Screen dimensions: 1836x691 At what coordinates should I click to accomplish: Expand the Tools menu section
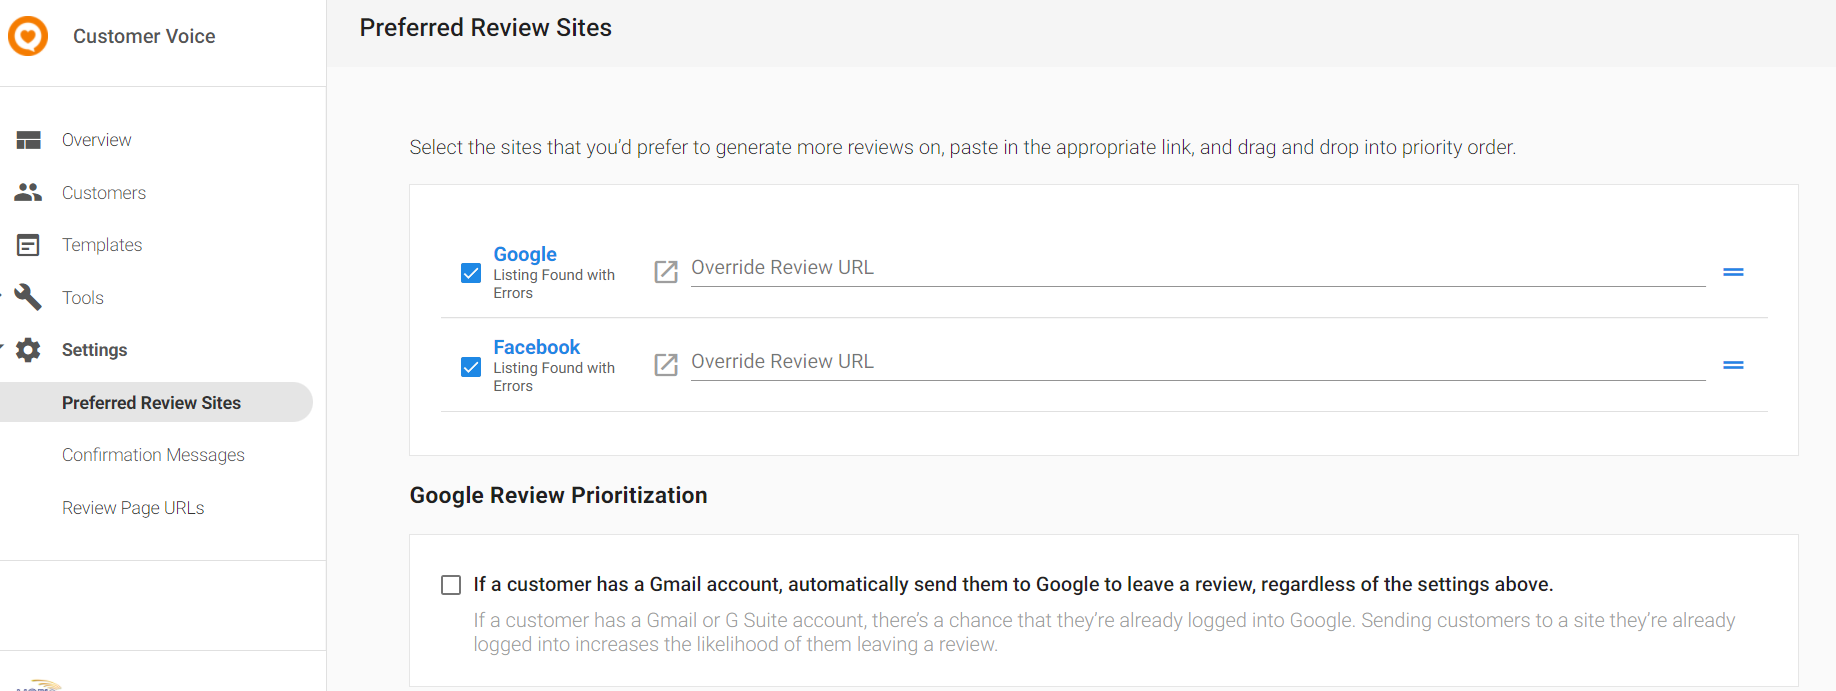[2, 295]
